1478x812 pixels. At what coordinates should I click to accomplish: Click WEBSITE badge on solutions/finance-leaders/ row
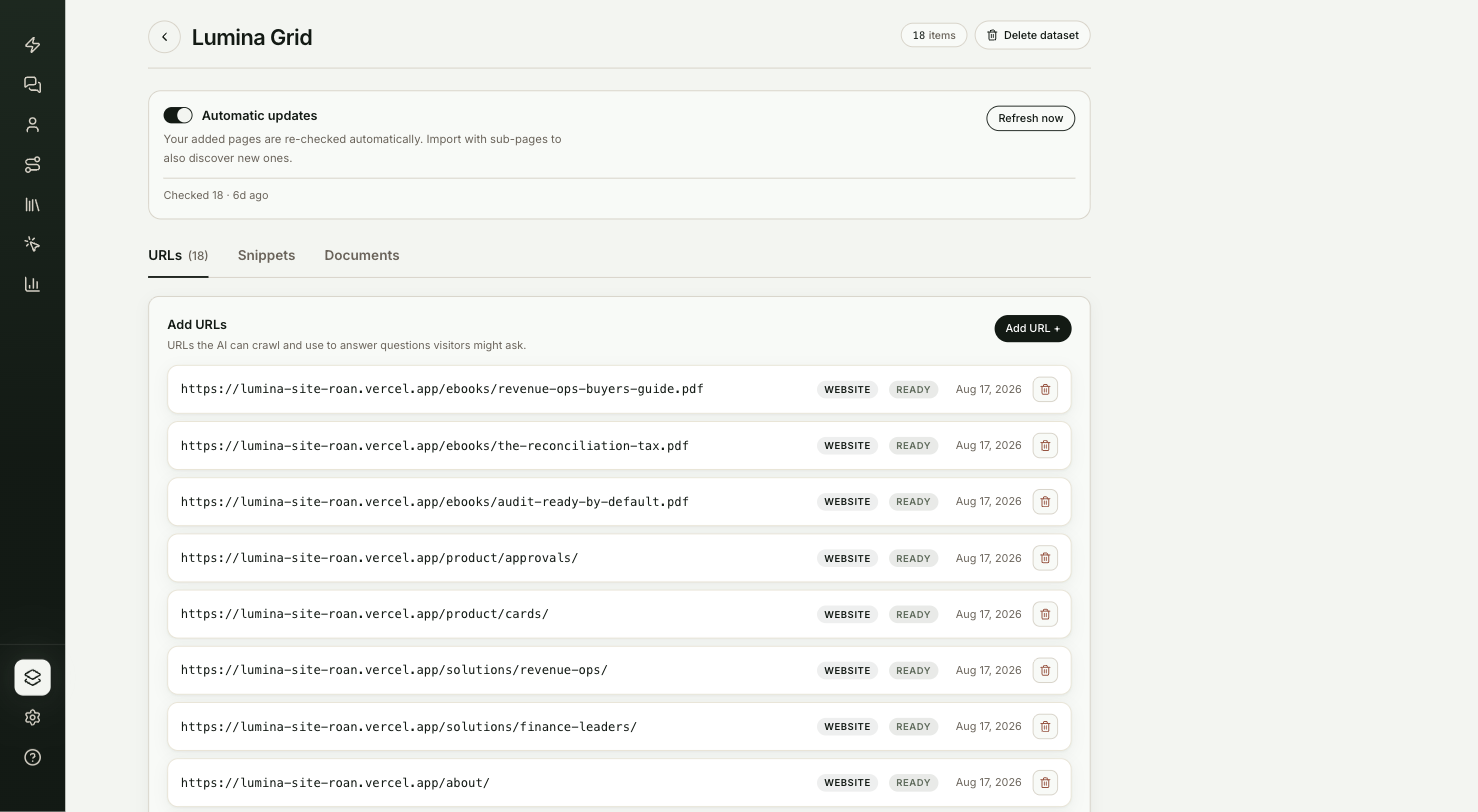click(x=847, y=726)
